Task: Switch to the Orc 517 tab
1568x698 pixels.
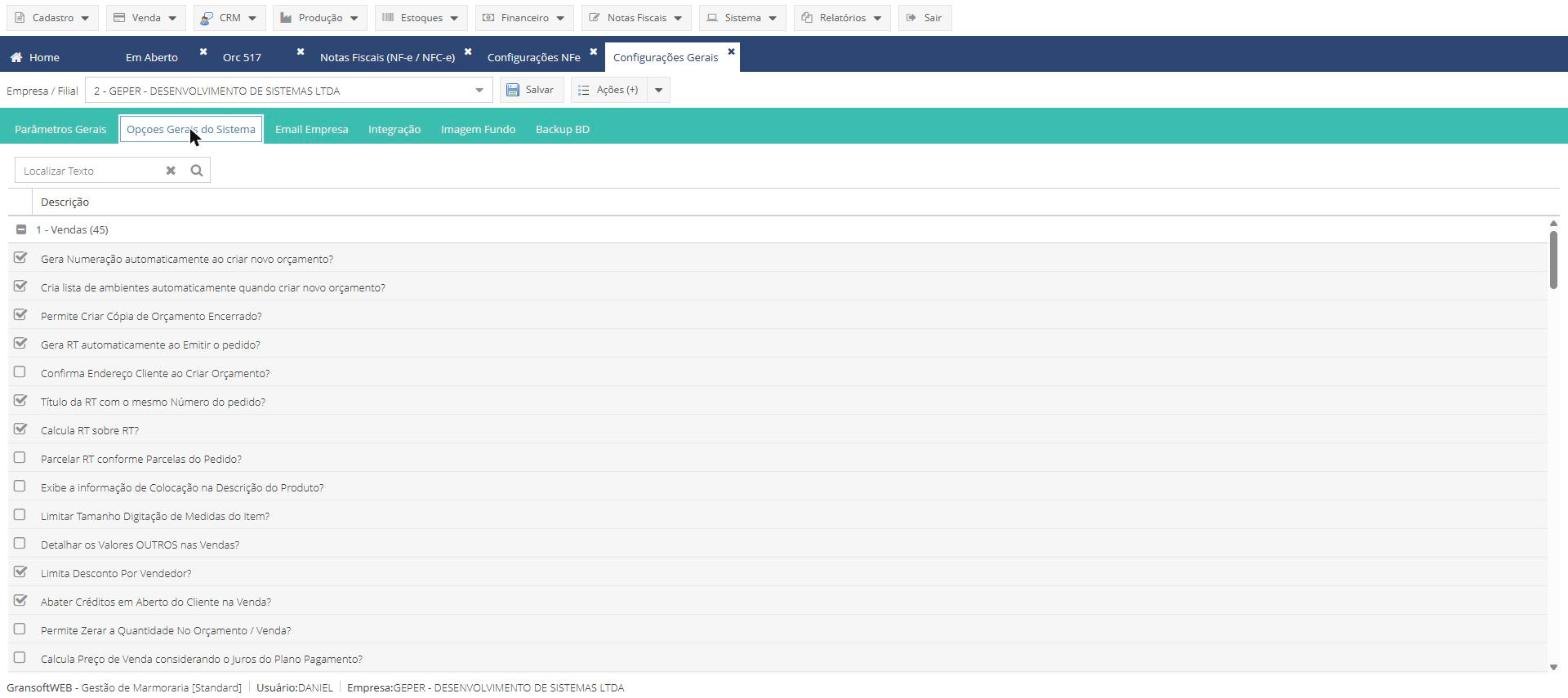Action: (242, 58)
